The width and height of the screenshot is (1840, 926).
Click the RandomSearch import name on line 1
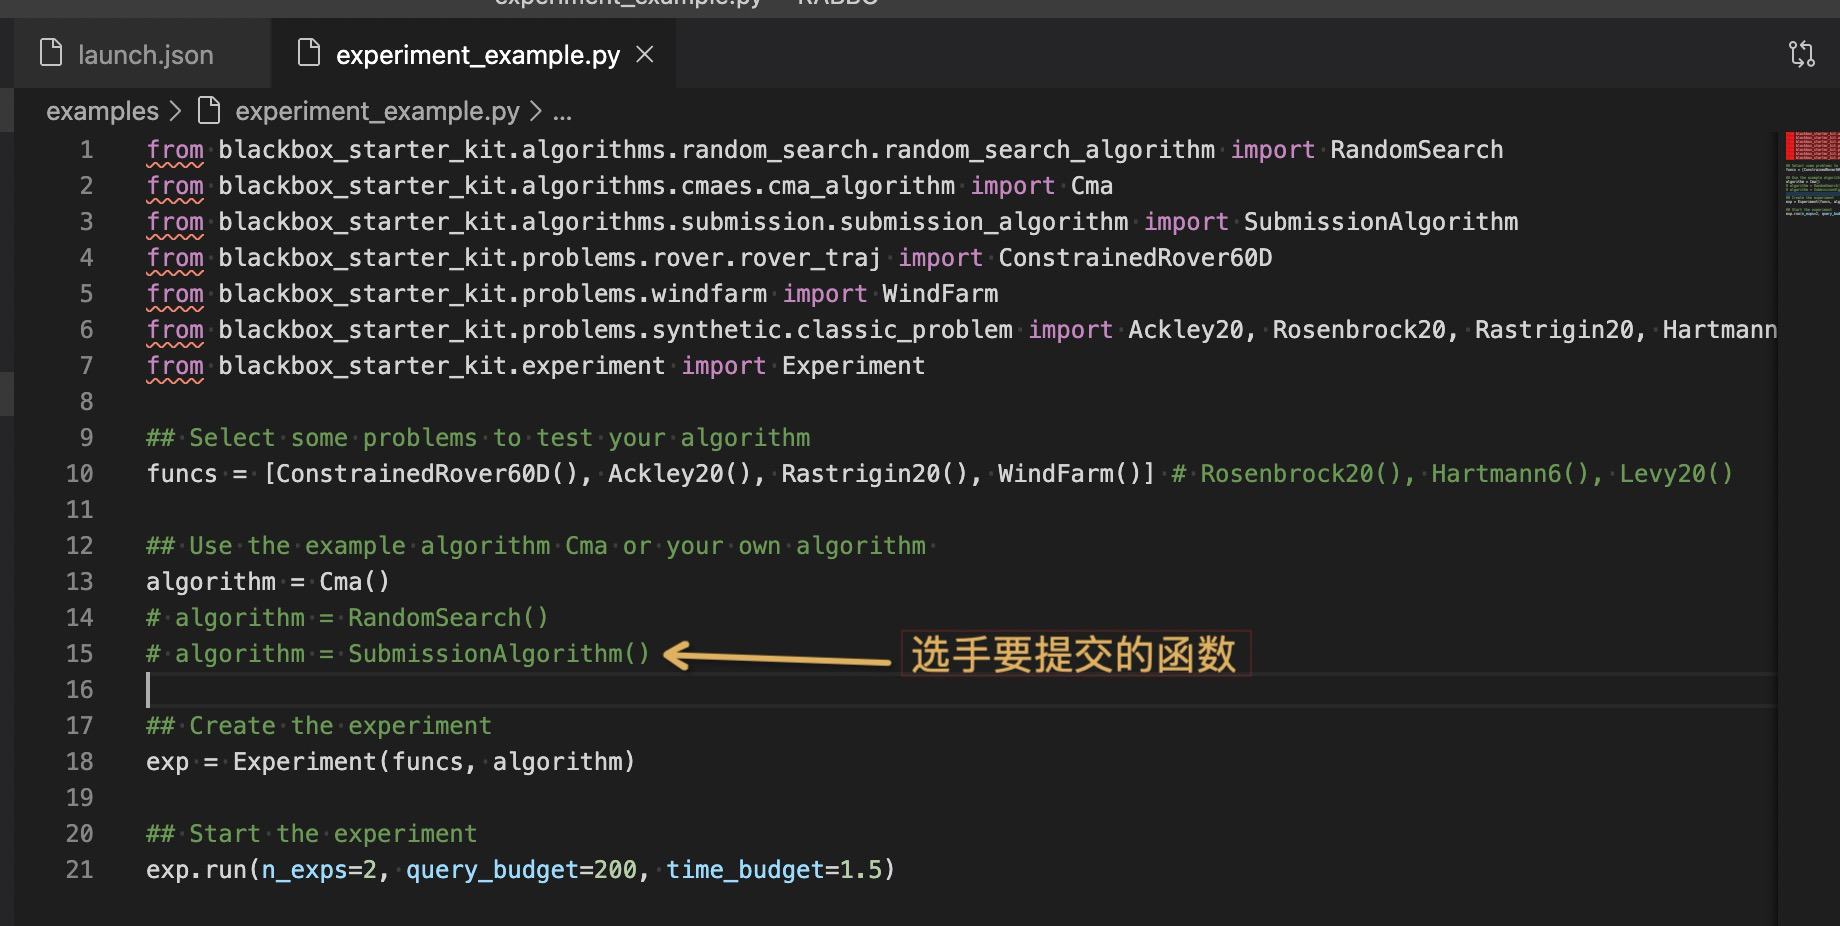click(1416, 150)
